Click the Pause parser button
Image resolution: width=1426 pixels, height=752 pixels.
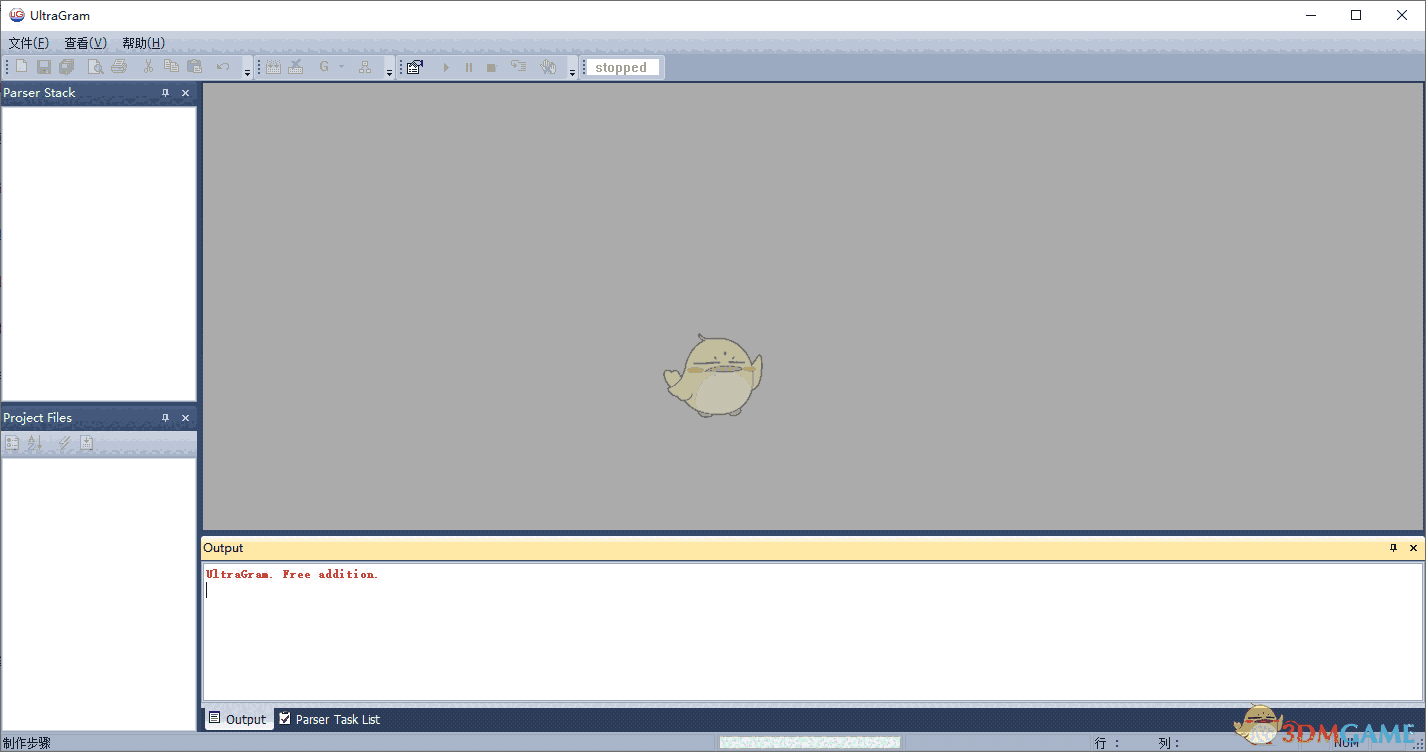point(469,67)
